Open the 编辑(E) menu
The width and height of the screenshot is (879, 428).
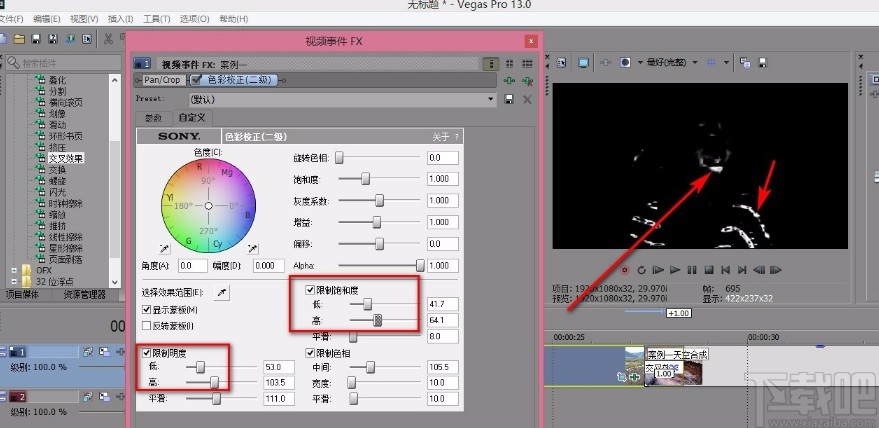47,19
